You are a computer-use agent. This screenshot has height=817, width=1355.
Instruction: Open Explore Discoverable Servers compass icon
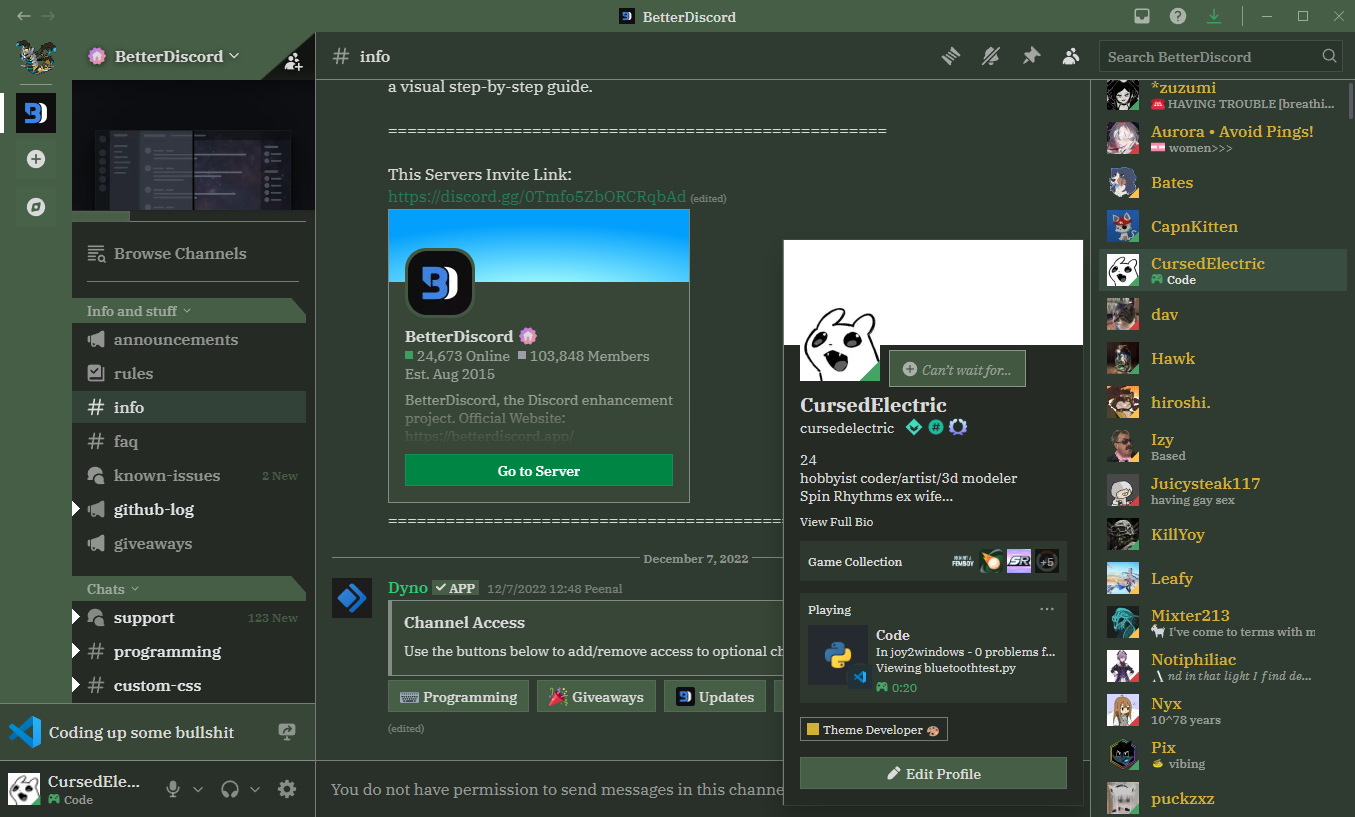(x=36, y=207)
